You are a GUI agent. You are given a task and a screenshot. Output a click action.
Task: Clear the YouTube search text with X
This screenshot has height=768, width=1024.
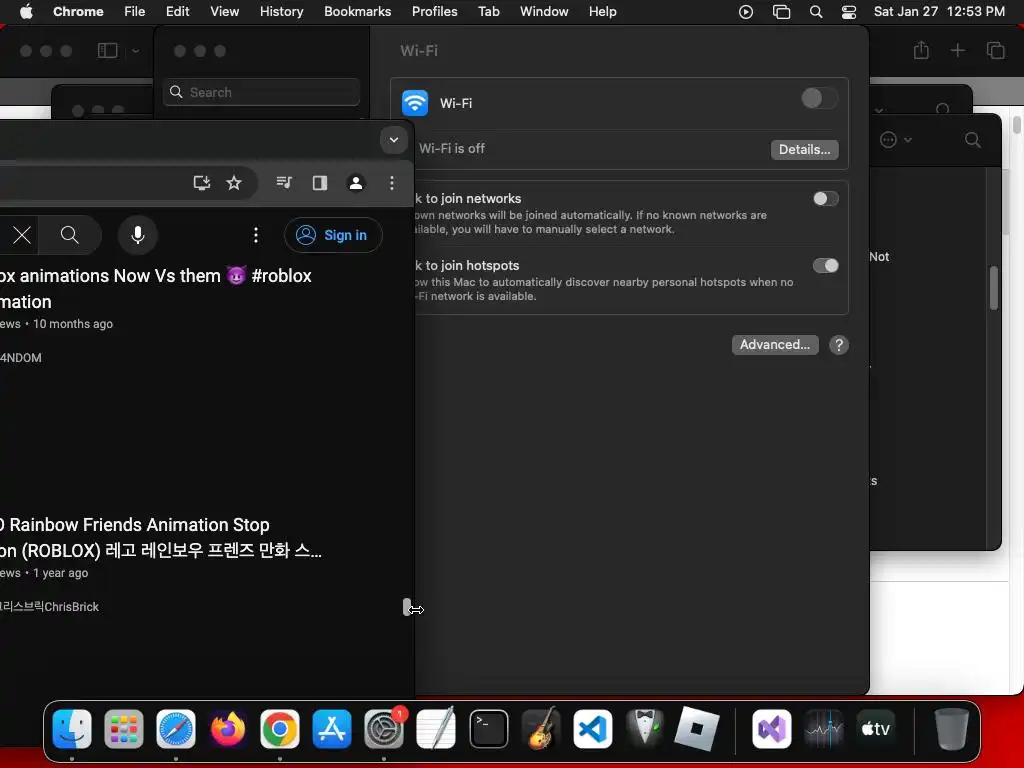pyautogui.click(x=22, y=235)
